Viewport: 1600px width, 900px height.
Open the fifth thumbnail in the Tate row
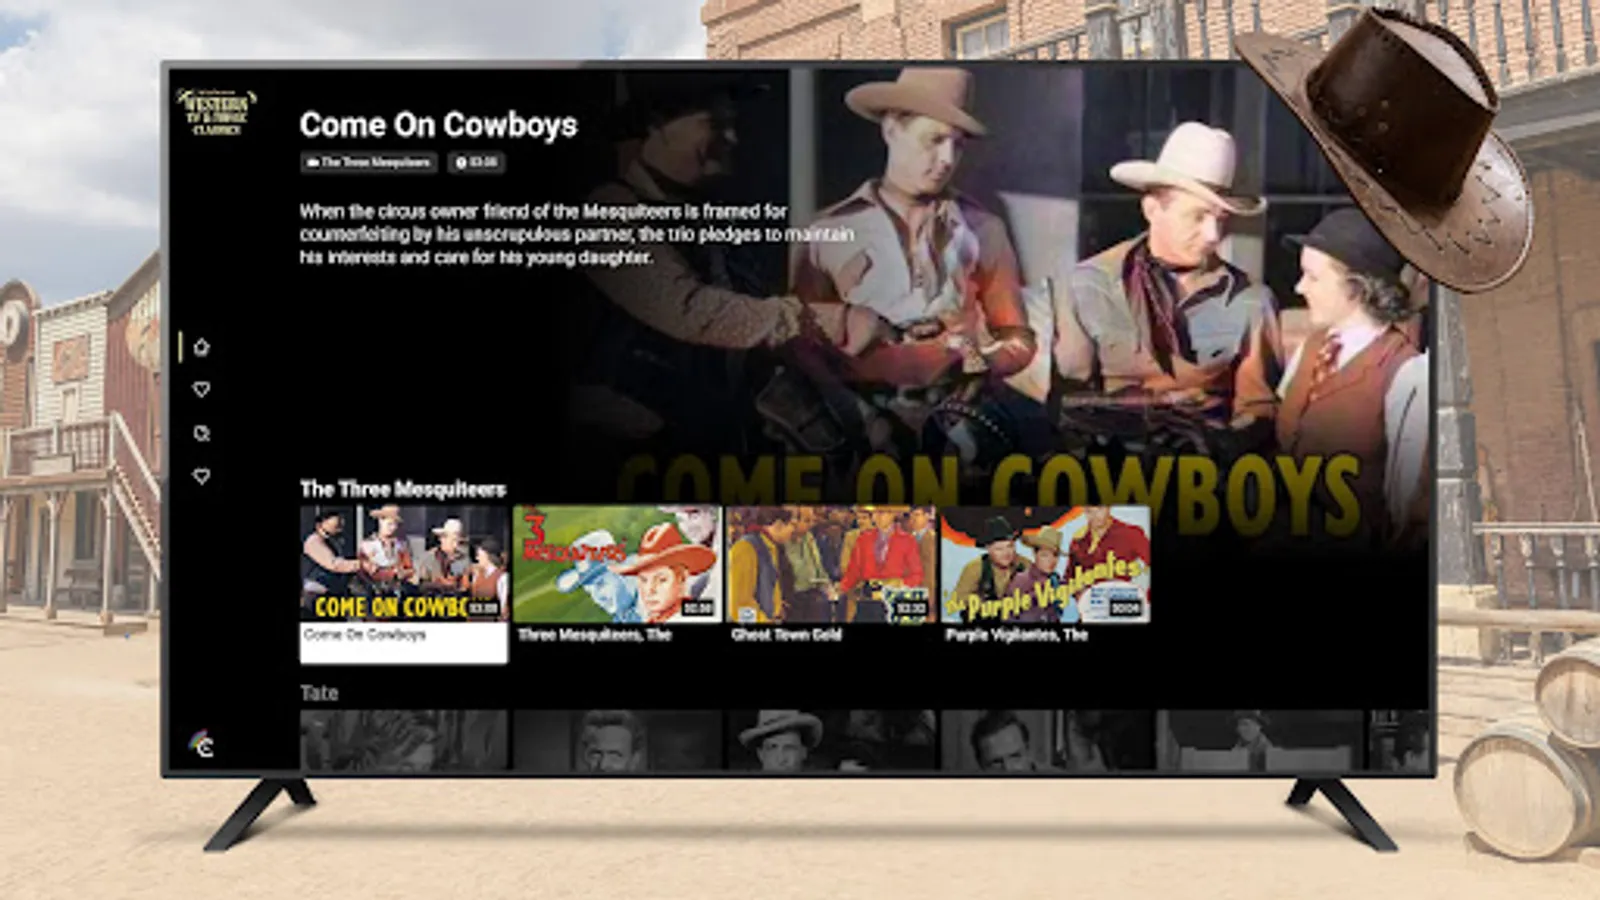(1259, 740)
